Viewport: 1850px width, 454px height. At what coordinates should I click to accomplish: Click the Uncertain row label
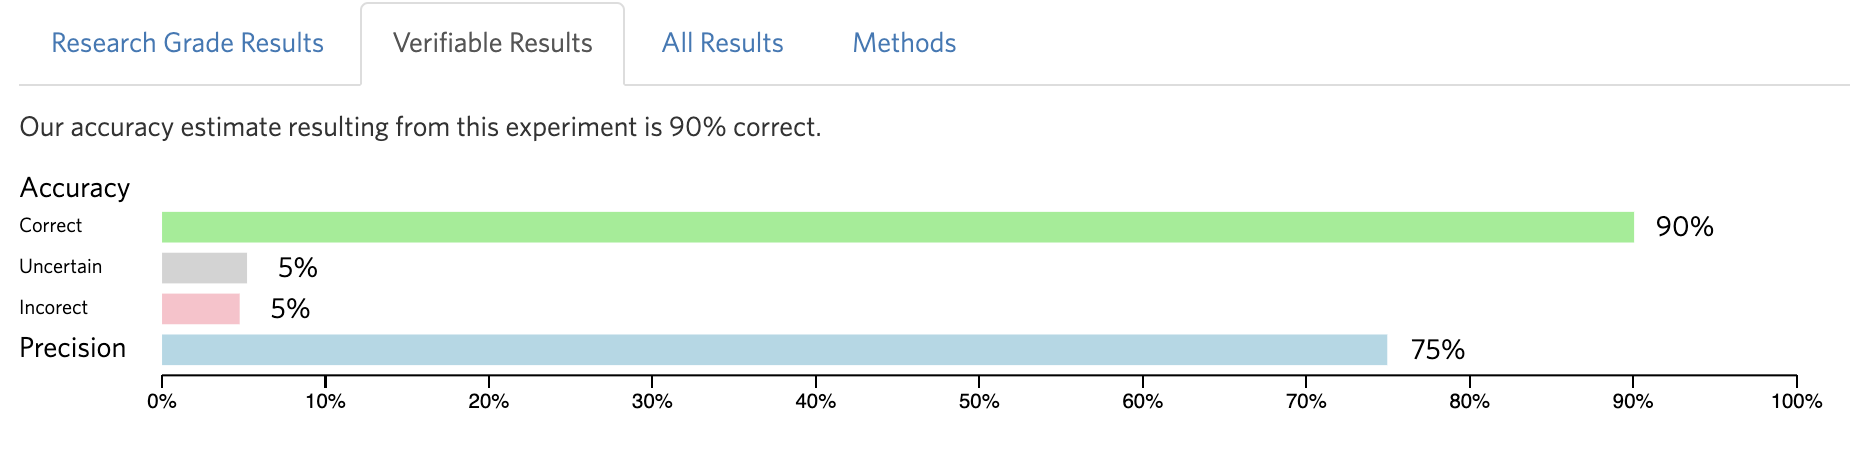(x=61, y=267)
